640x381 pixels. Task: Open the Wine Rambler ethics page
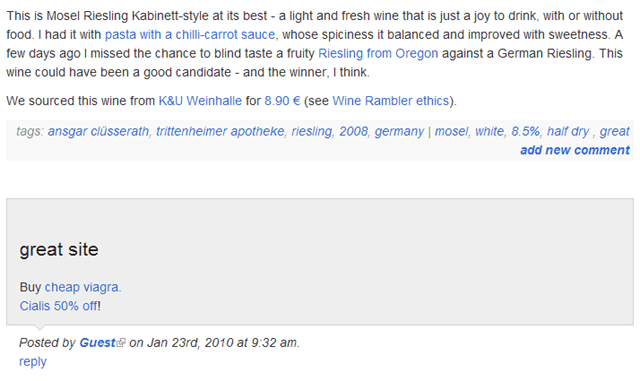[x=391, y=101]
